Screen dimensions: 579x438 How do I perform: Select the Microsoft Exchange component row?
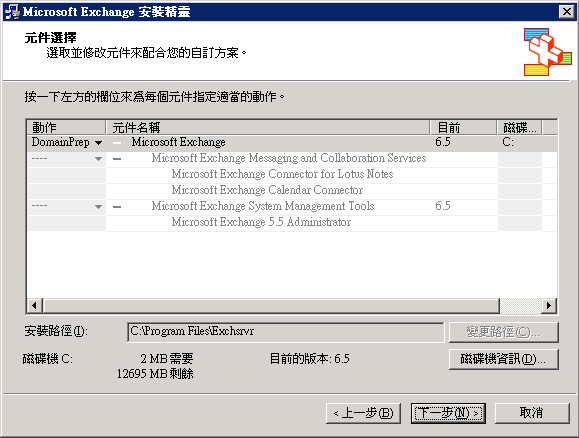pyautogui.click(x=292, y=143)
